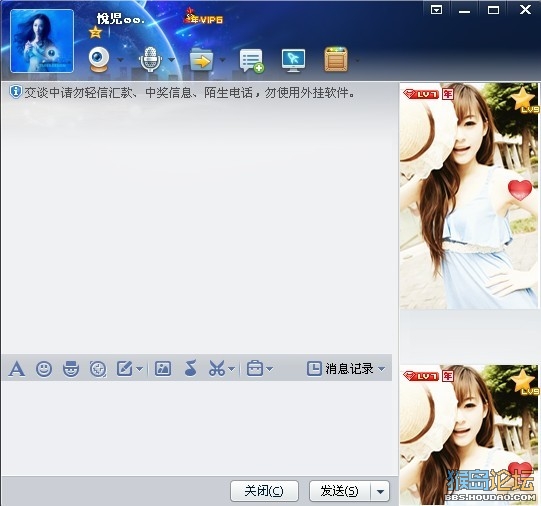Open VIP magic emoticon face icon
The height and width of the screenshot is (506, 541).
point(71,369)
